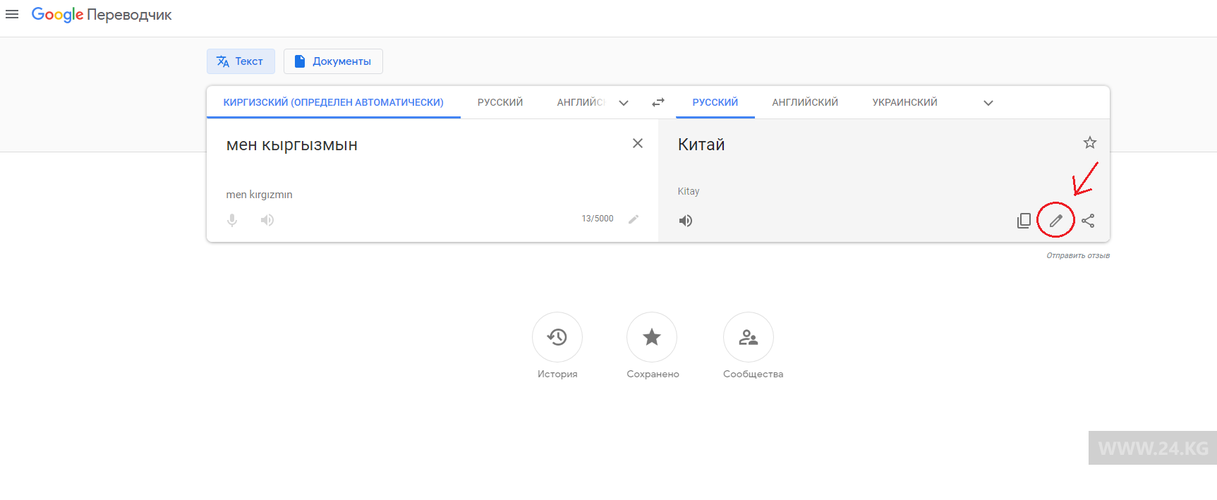Image resolution: width=1217 pixels, height=500 pixels.
Task: Choose Английский as target language
Action: tap(805, 103)
